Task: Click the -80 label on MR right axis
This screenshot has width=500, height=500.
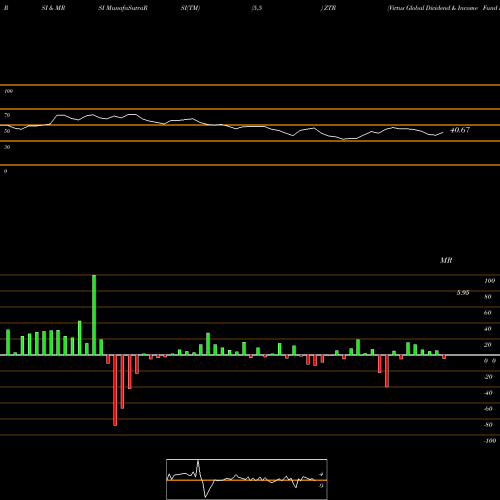Action: tap(488, 425)
